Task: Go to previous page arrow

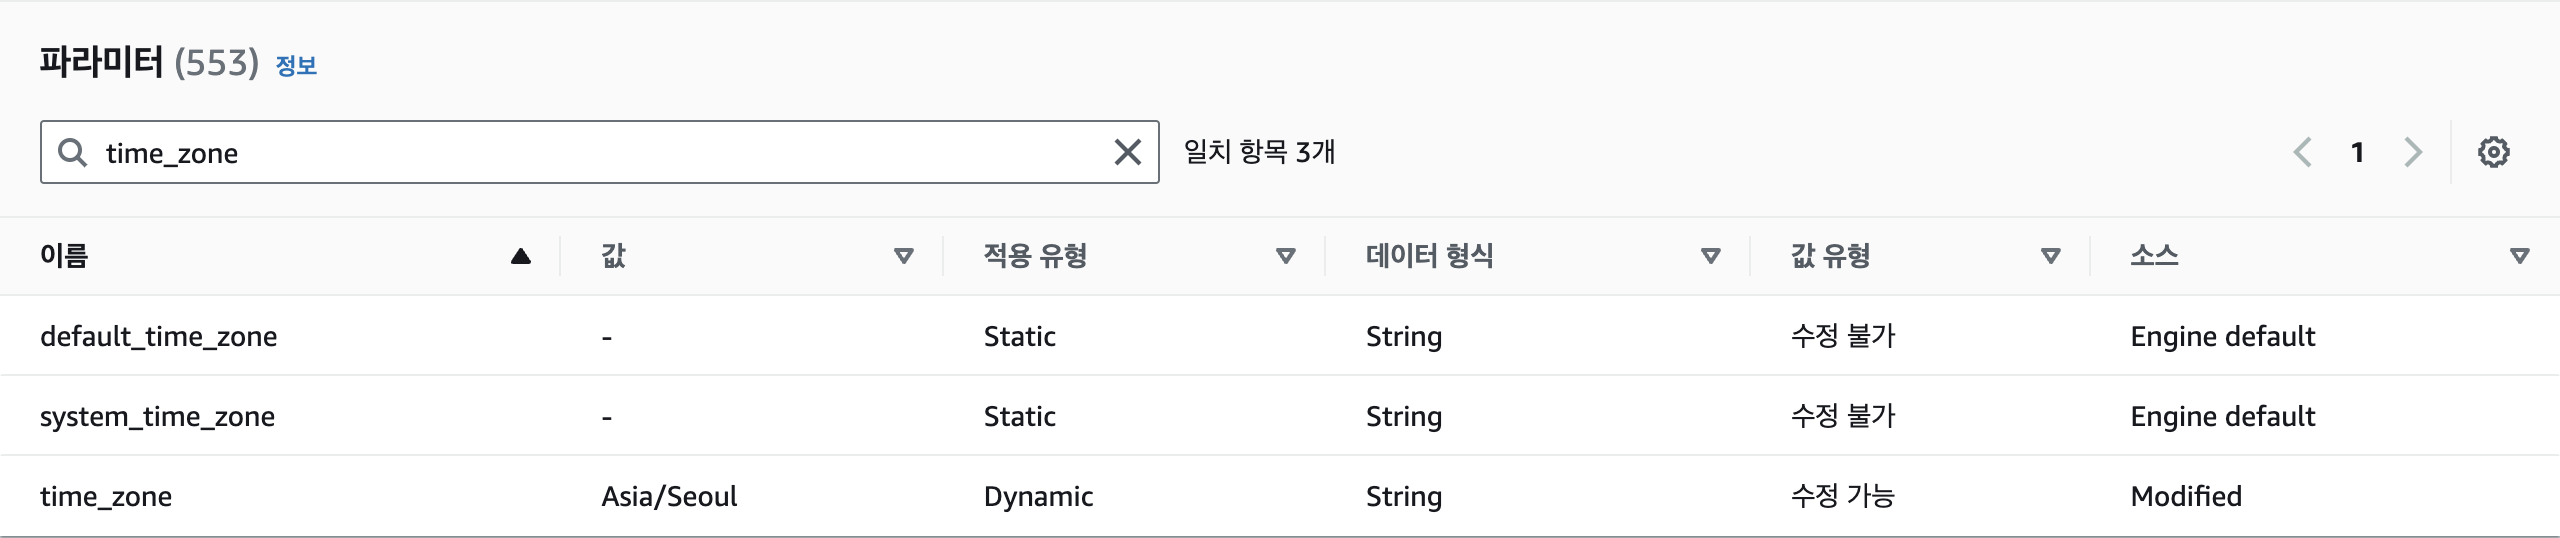Action: point(2303,152)
